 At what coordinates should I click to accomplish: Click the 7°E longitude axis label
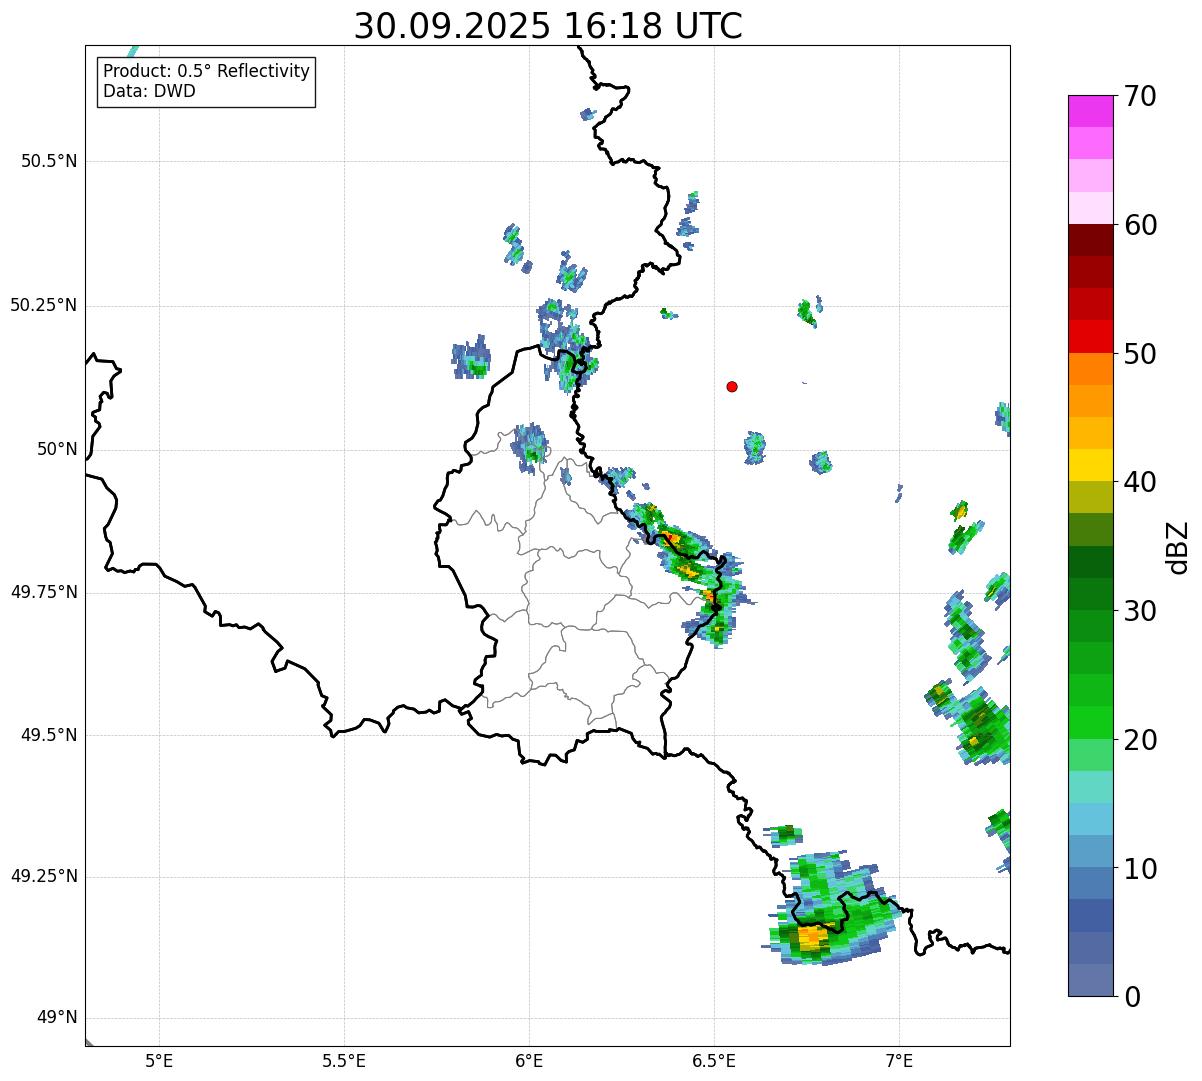click(899, 1060)
